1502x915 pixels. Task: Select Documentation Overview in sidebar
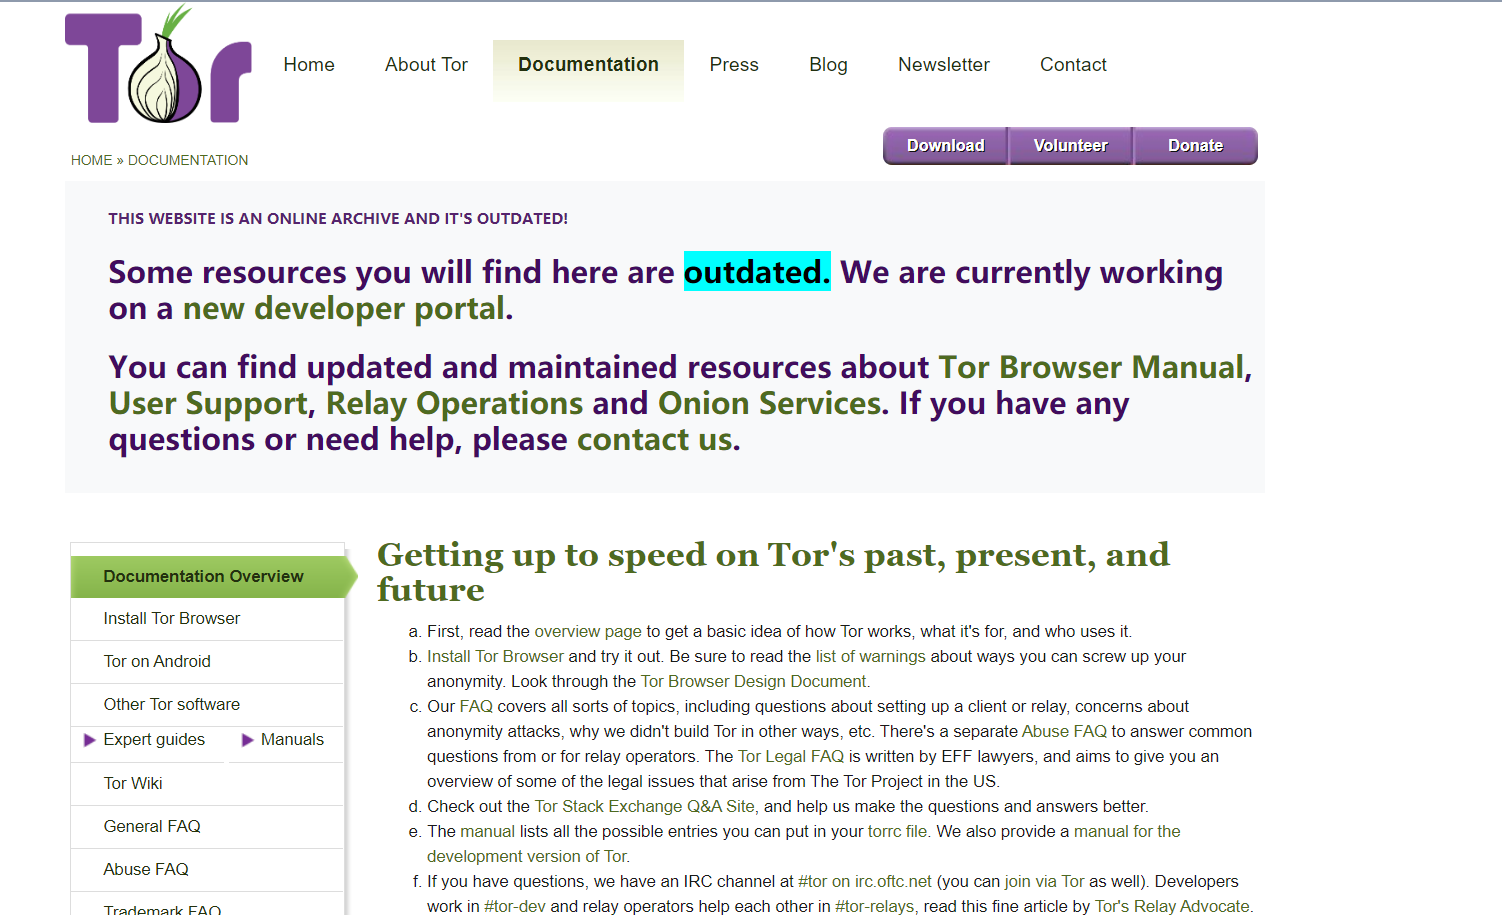(x=208, y=577)
